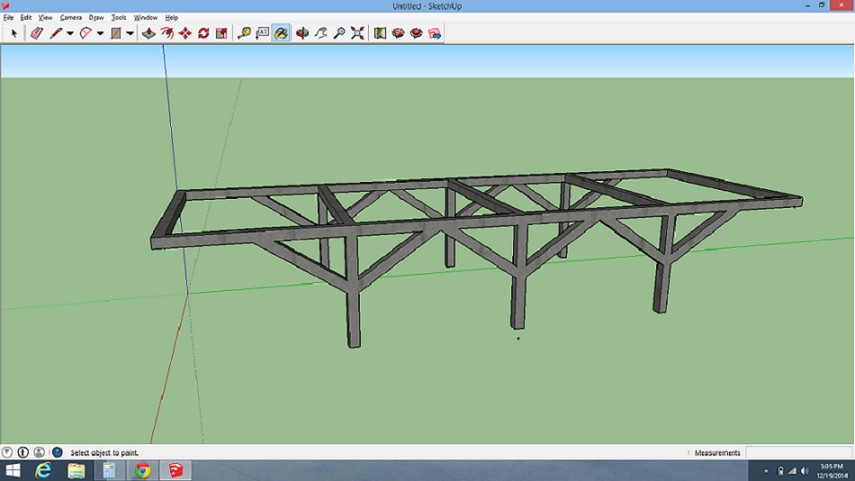This screenshot has height=481, width=855.
Task: Click the Windows Start button
Action: pos(13,471)
